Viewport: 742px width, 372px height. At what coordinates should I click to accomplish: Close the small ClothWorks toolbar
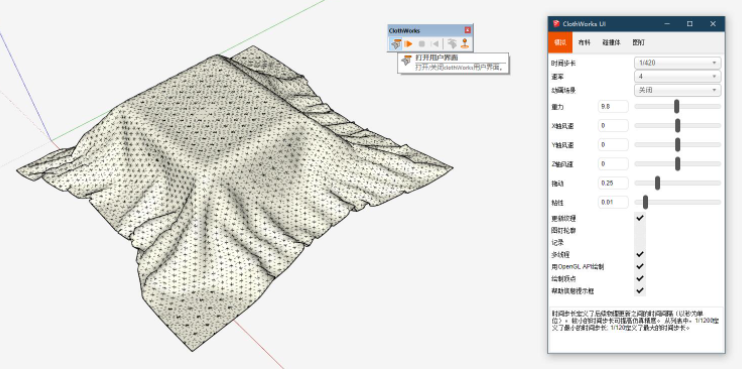(468, 30)
